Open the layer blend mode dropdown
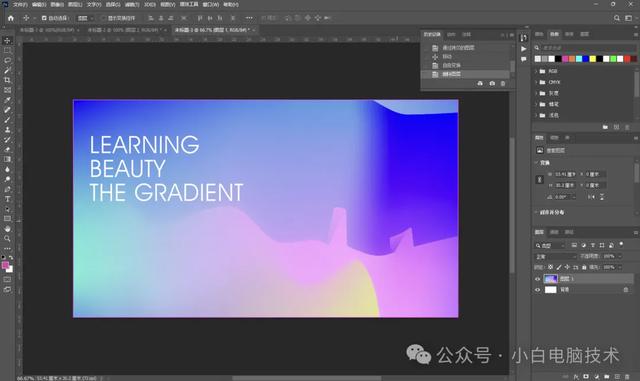This screenshot has height=381, width=640. (555, 256)
